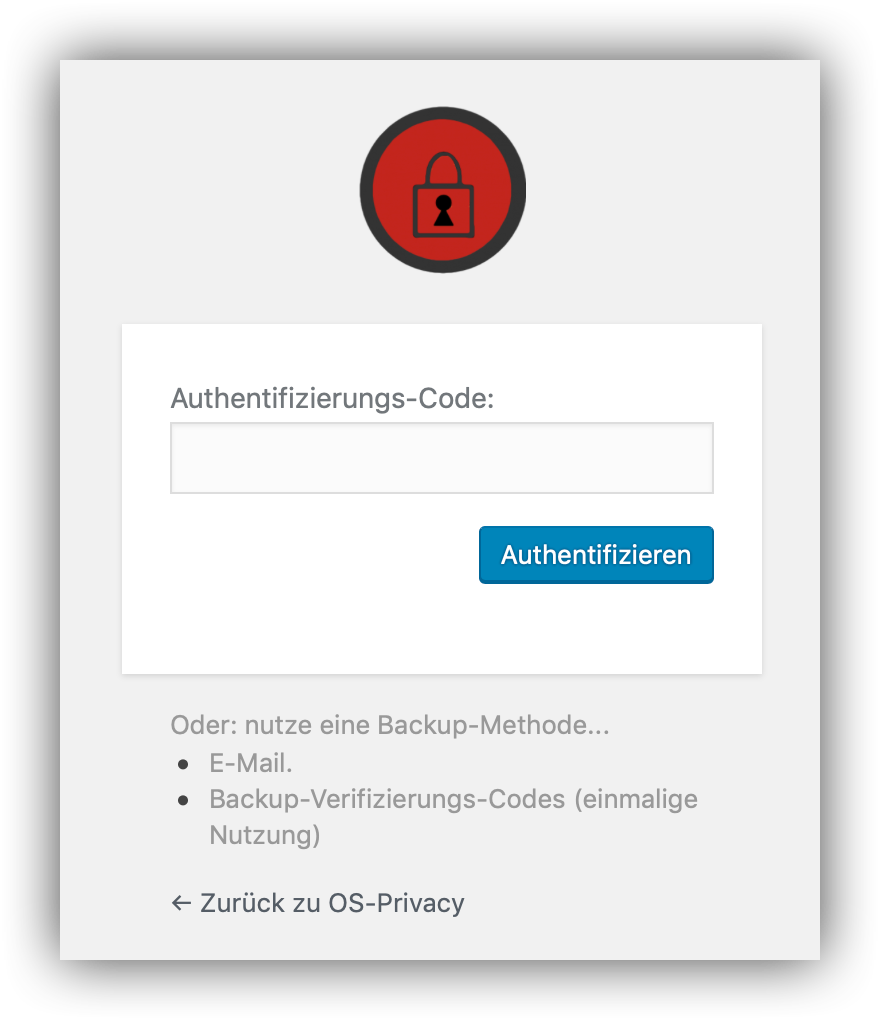The width and height of the screenshot is (880, 1020).
Task: Click the red area of the lock logo
Action: point(392,190)
